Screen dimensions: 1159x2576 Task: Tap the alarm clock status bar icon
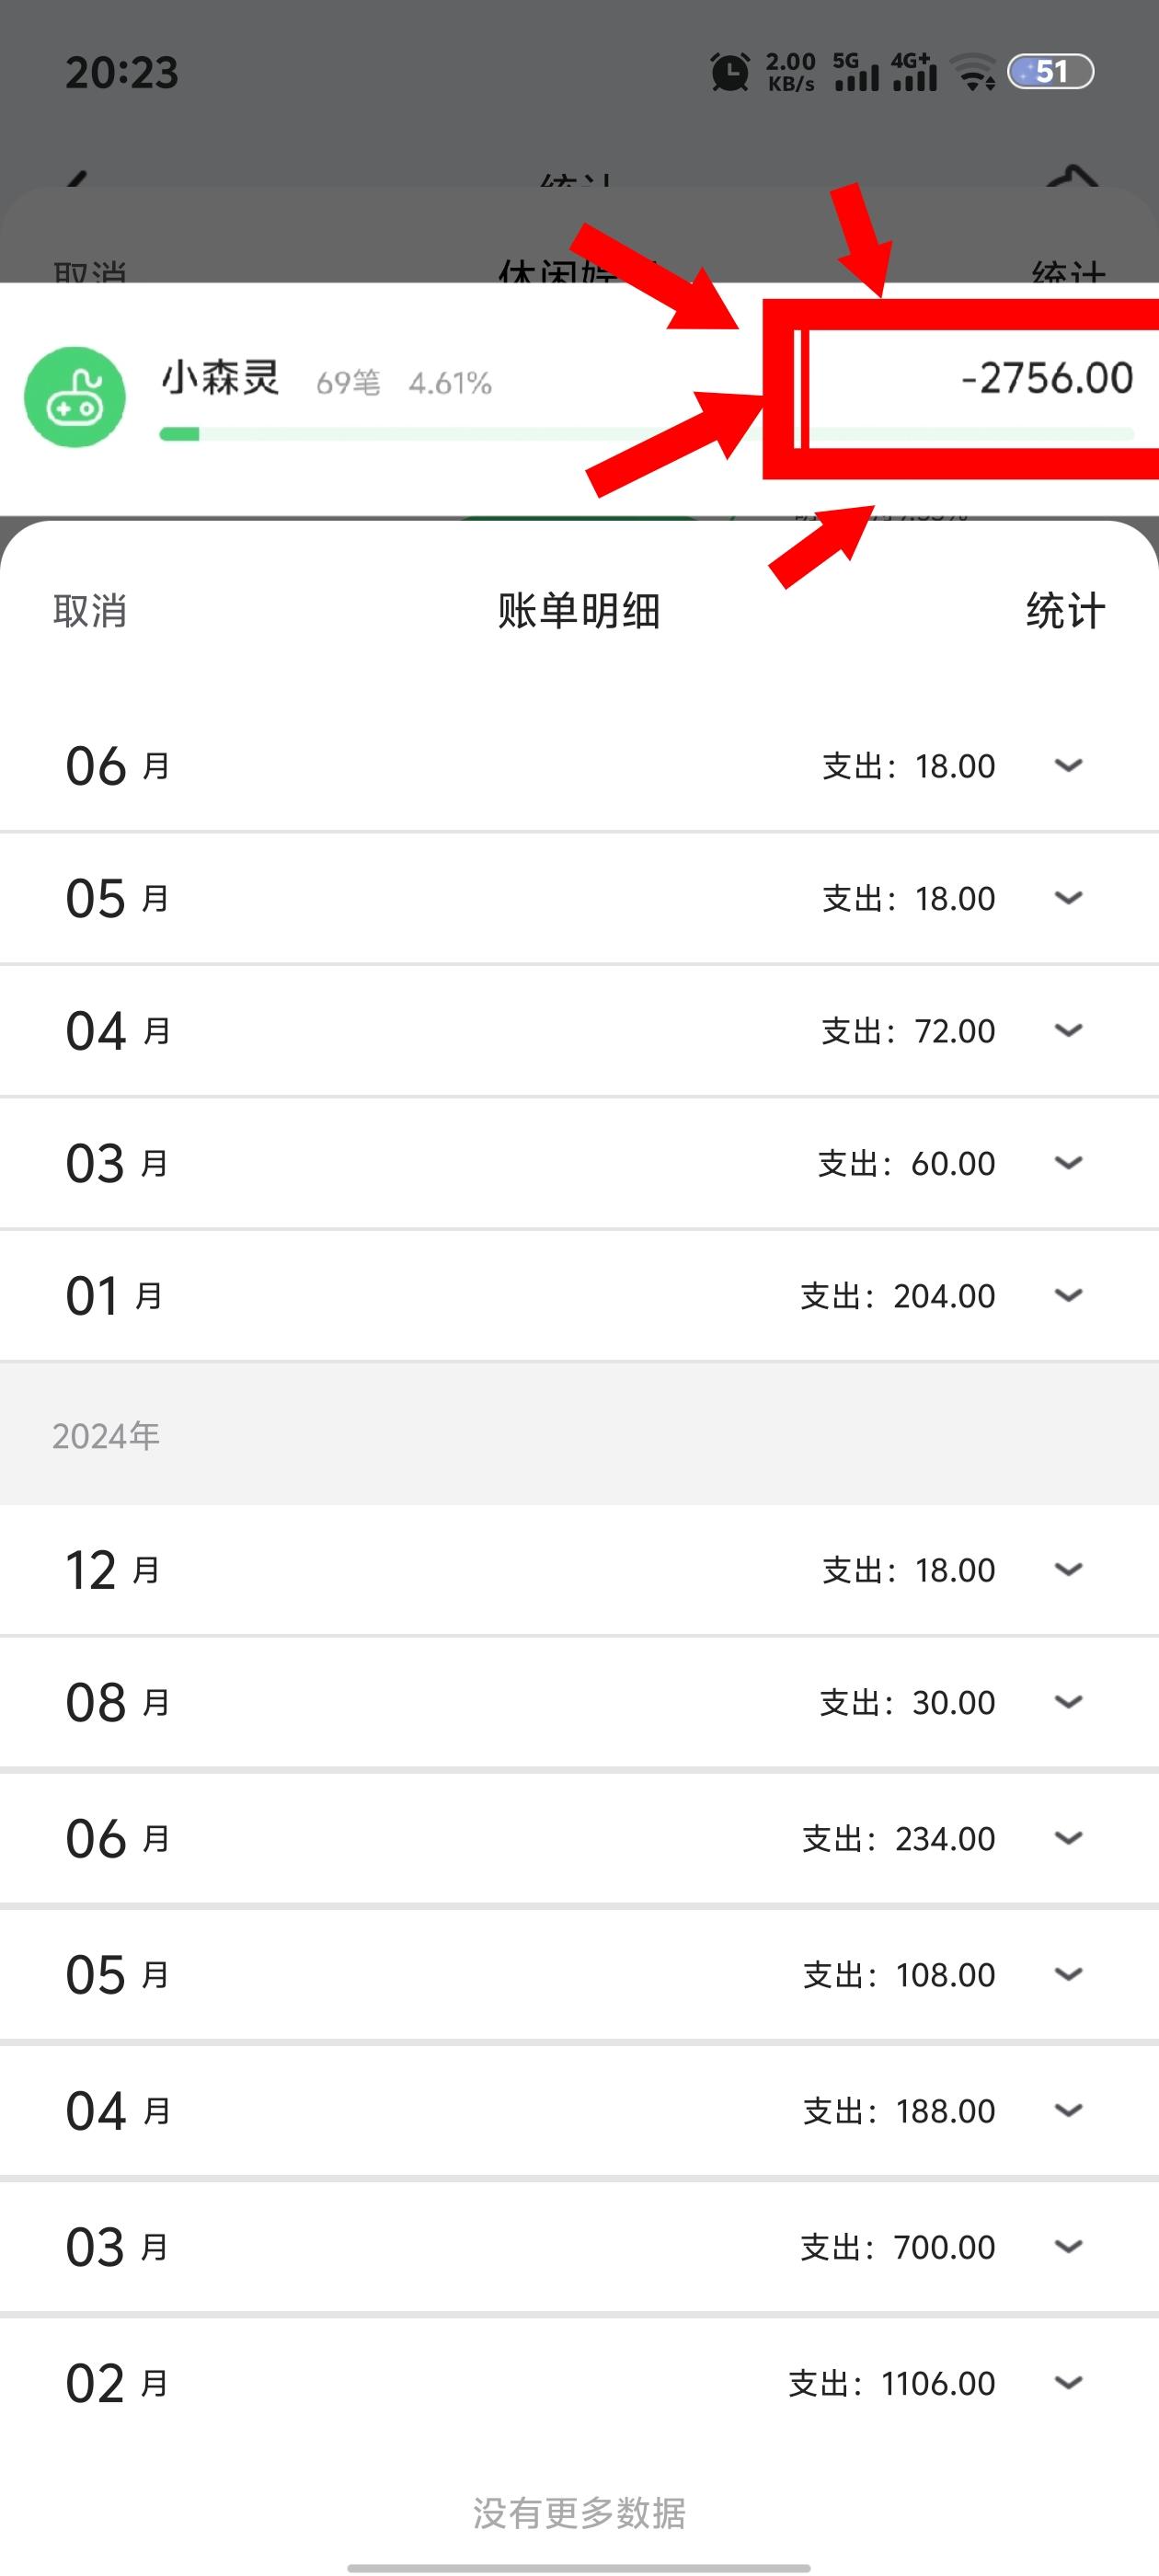(730, 72)
